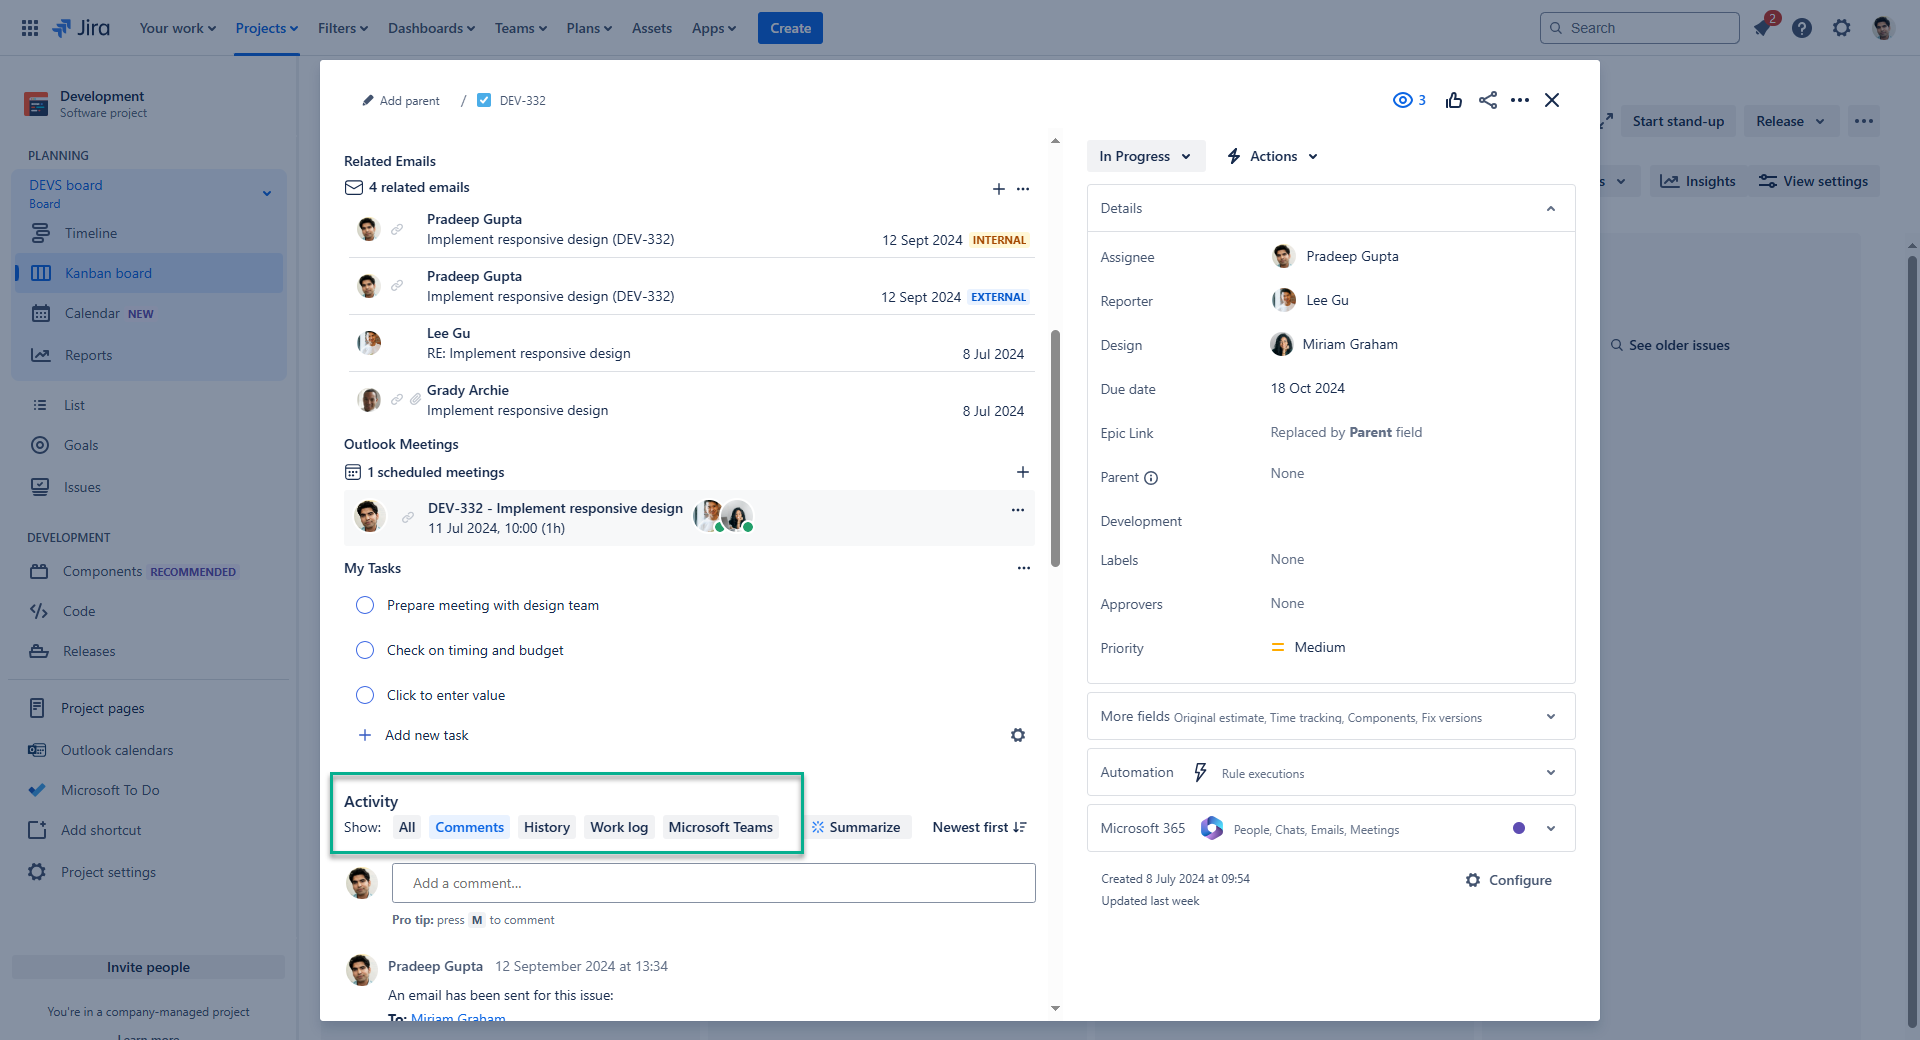Add a related email with plus icon
Image resolution: width=1920 pixels, height=1040 pixels.
(x=998, y=189)
